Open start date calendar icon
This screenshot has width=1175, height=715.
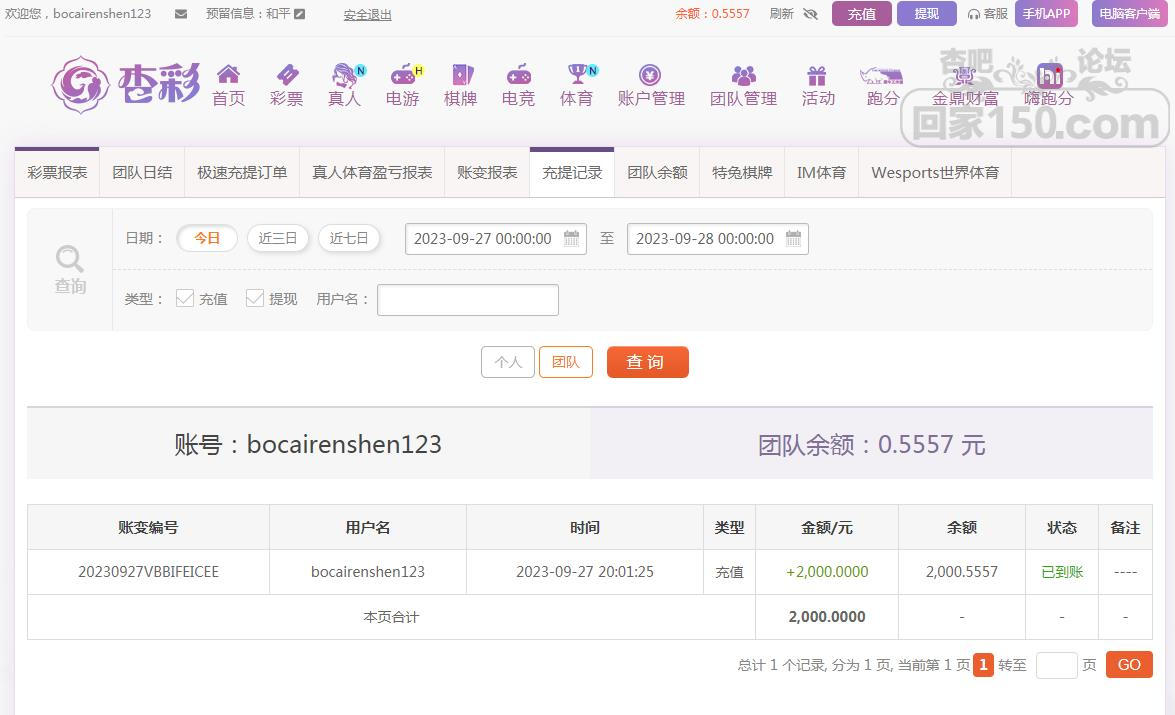click(571, 238)
